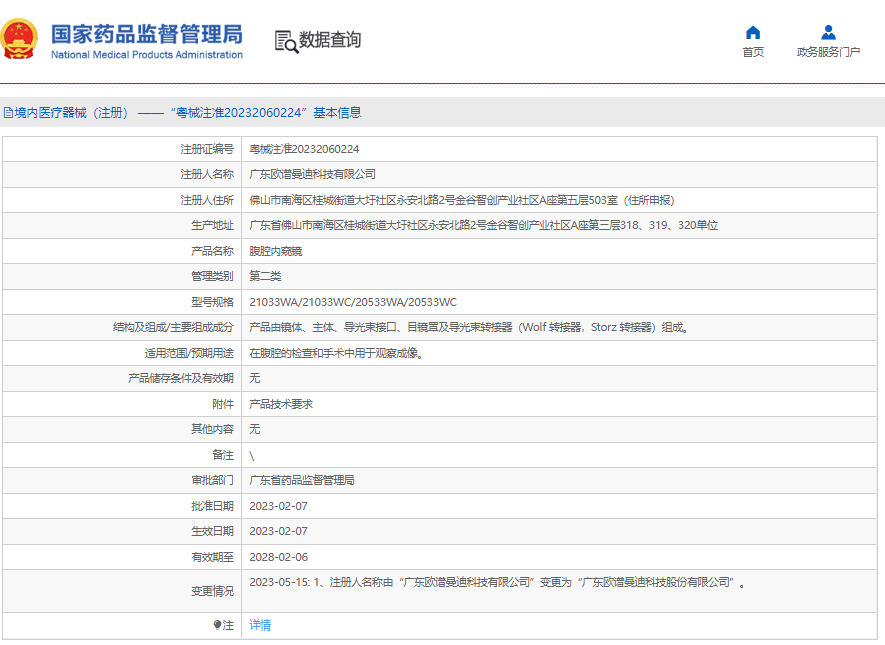Click the document icon before 境内医疗器械
Viewport: 885px width, 645px height.
click(x=8, y=113)
